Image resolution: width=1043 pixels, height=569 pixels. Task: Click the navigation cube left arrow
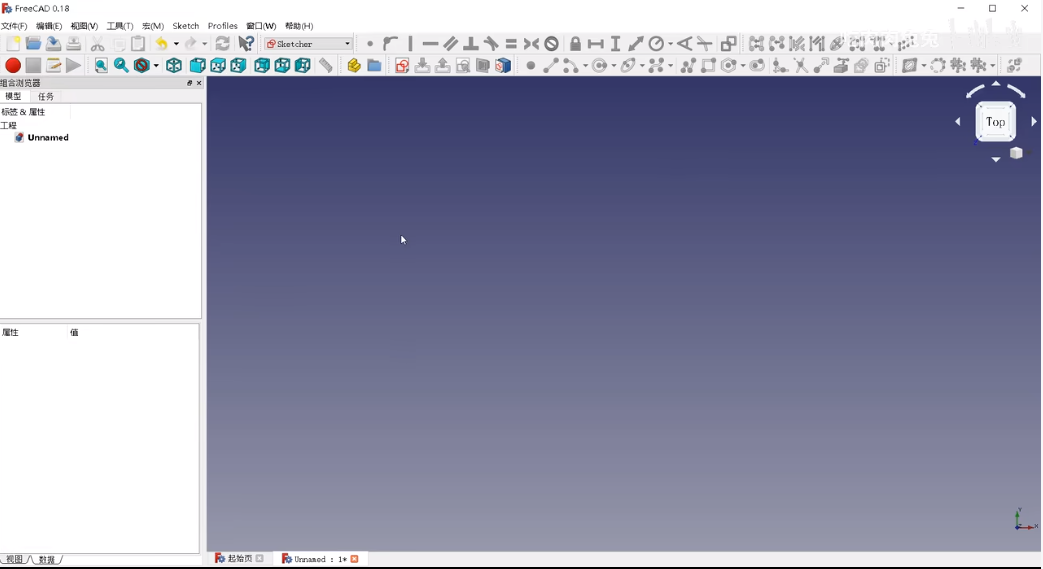(958, 122)
